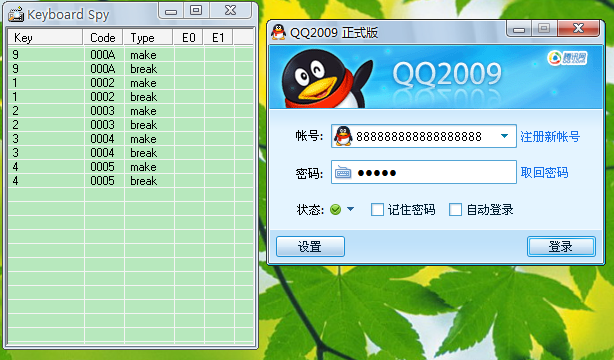Sort by the Key column header
Image resolution: width=614 pixels, height=360 pixels.
click(x=45, y=38)
